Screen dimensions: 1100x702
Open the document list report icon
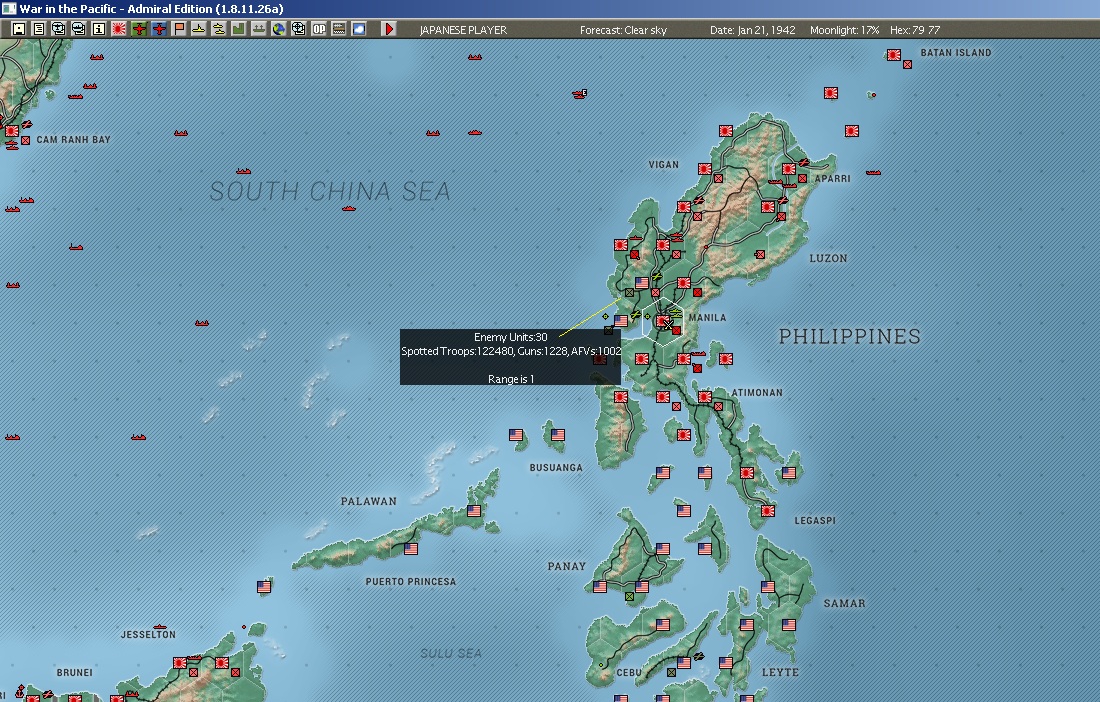point(39,29)
